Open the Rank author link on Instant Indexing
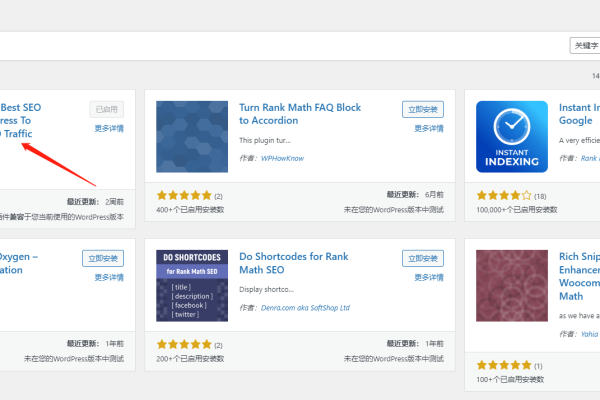Screen dimensions: 600x400 [x=590, y=158]
